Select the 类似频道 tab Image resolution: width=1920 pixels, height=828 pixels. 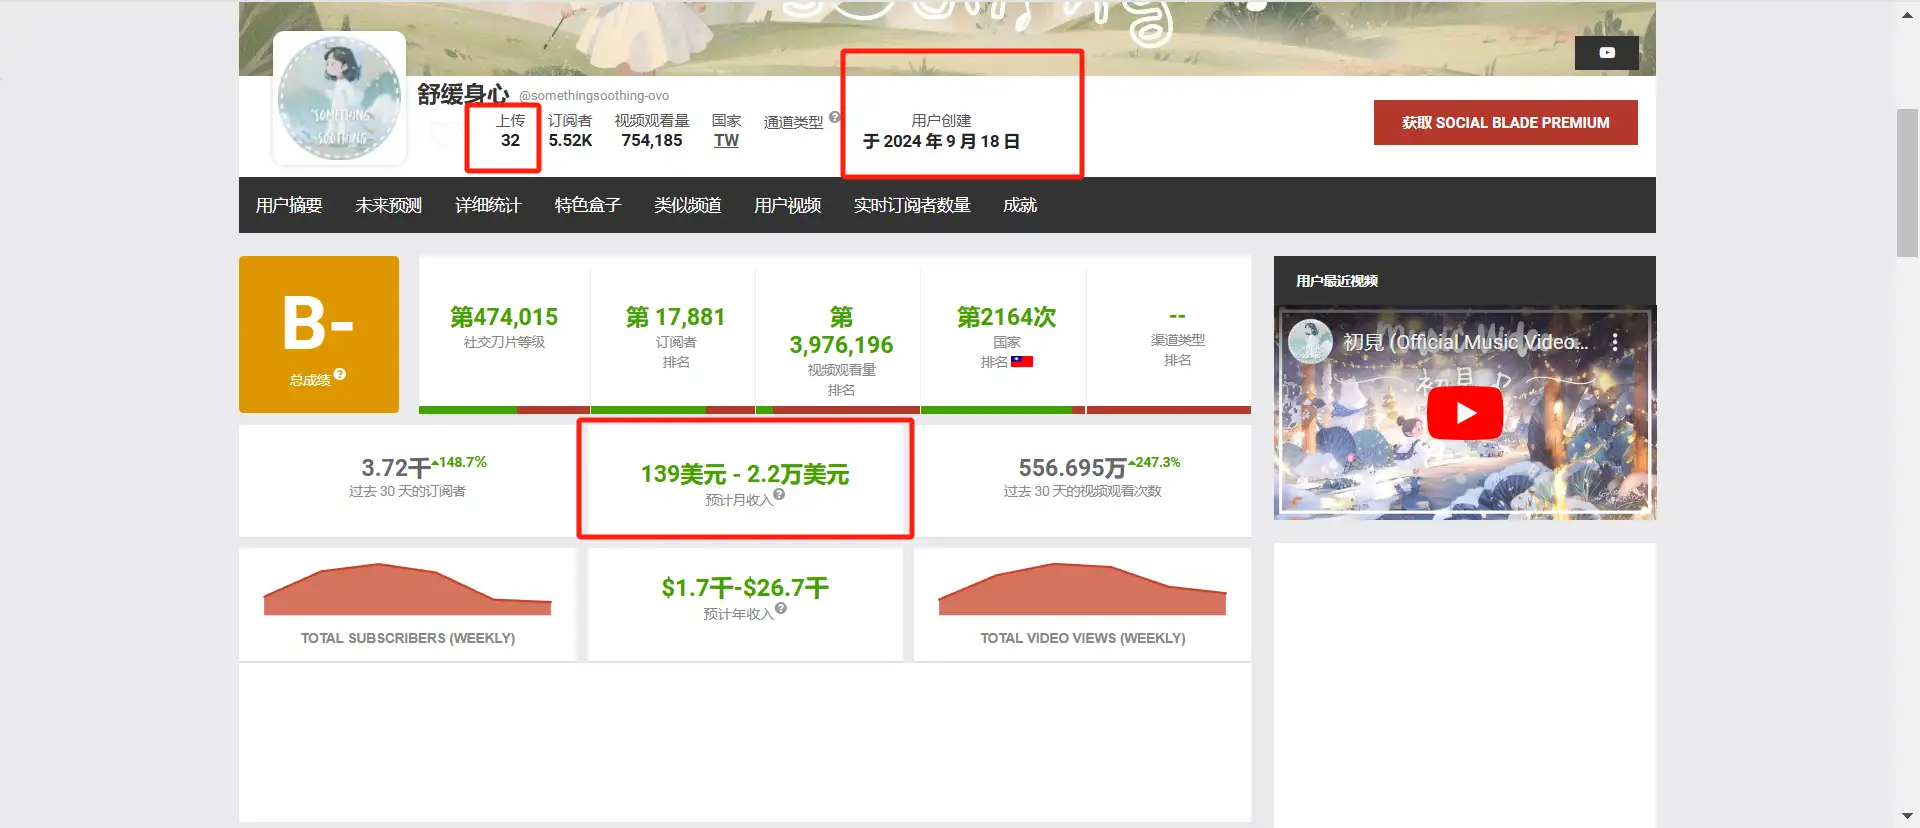click(x=687, y=206)
